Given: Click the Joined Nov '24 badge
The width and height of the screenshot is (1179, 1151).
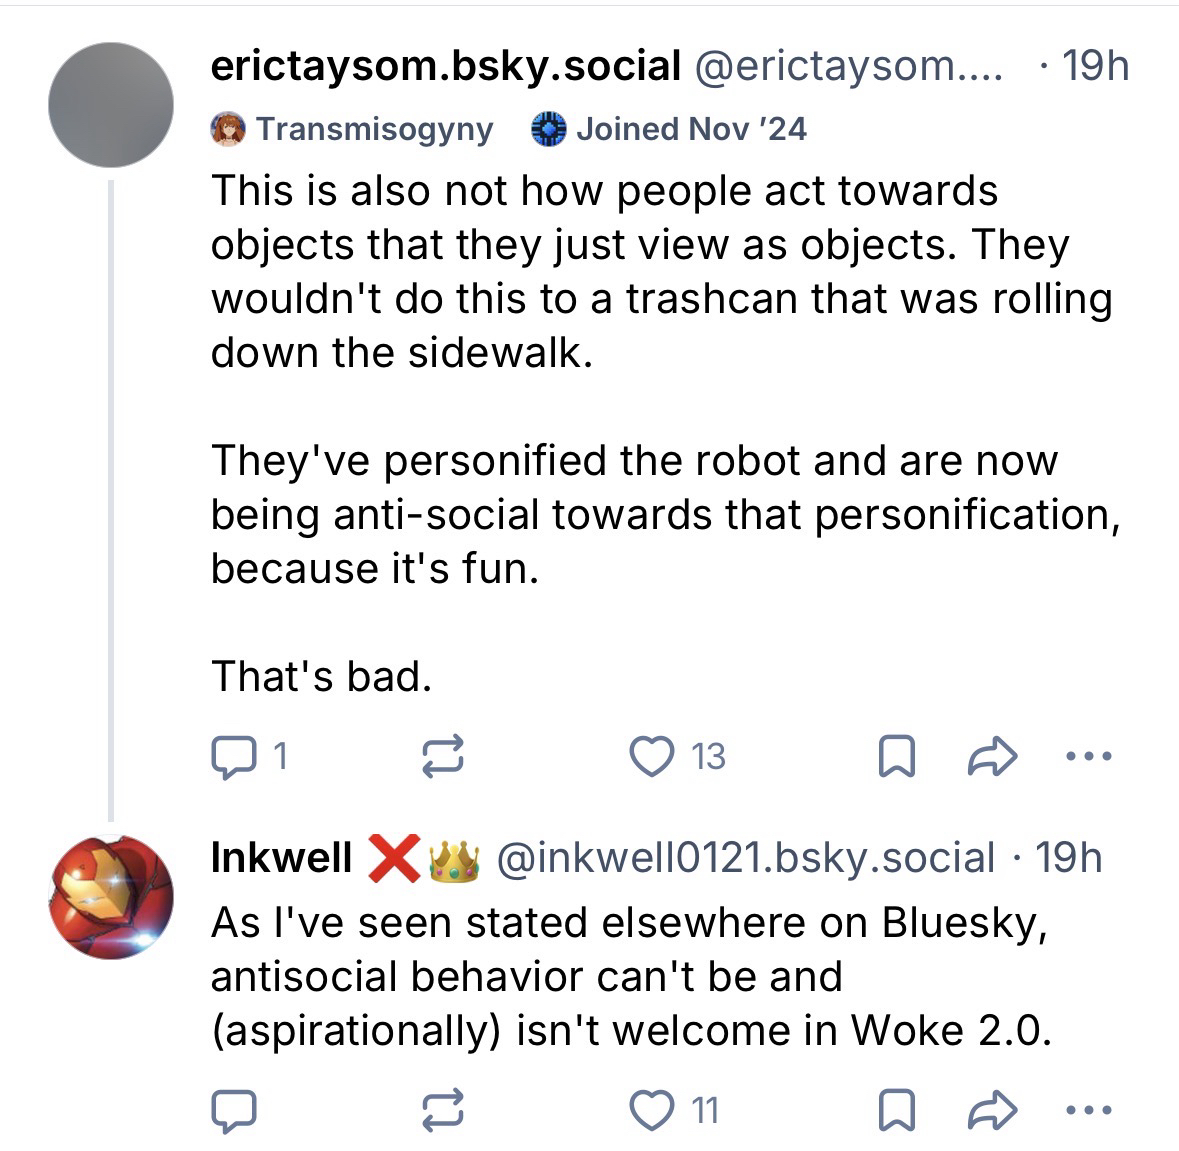Looking at the screenshot, I should (669, 129).
